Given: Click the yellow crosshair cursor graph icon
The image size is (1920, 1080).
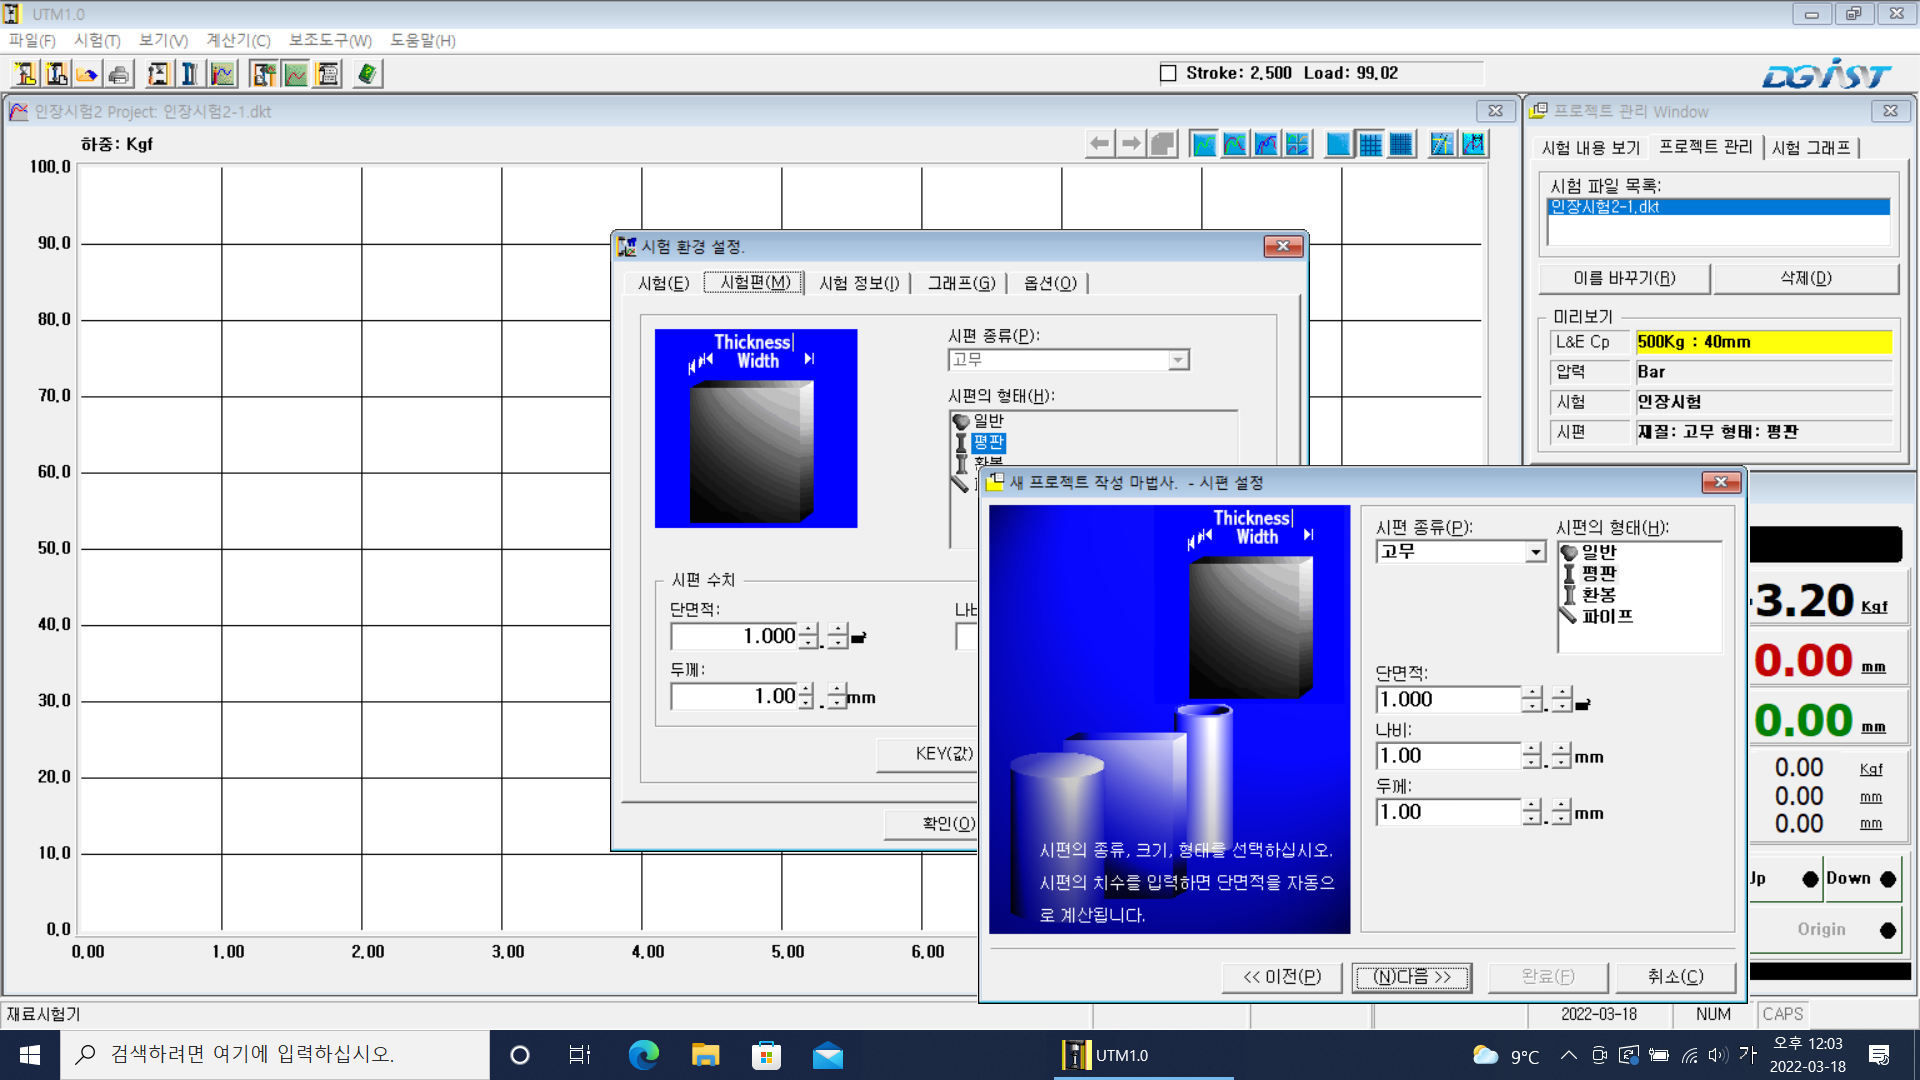Looking at the screenshot, I should coord(1442,144).
